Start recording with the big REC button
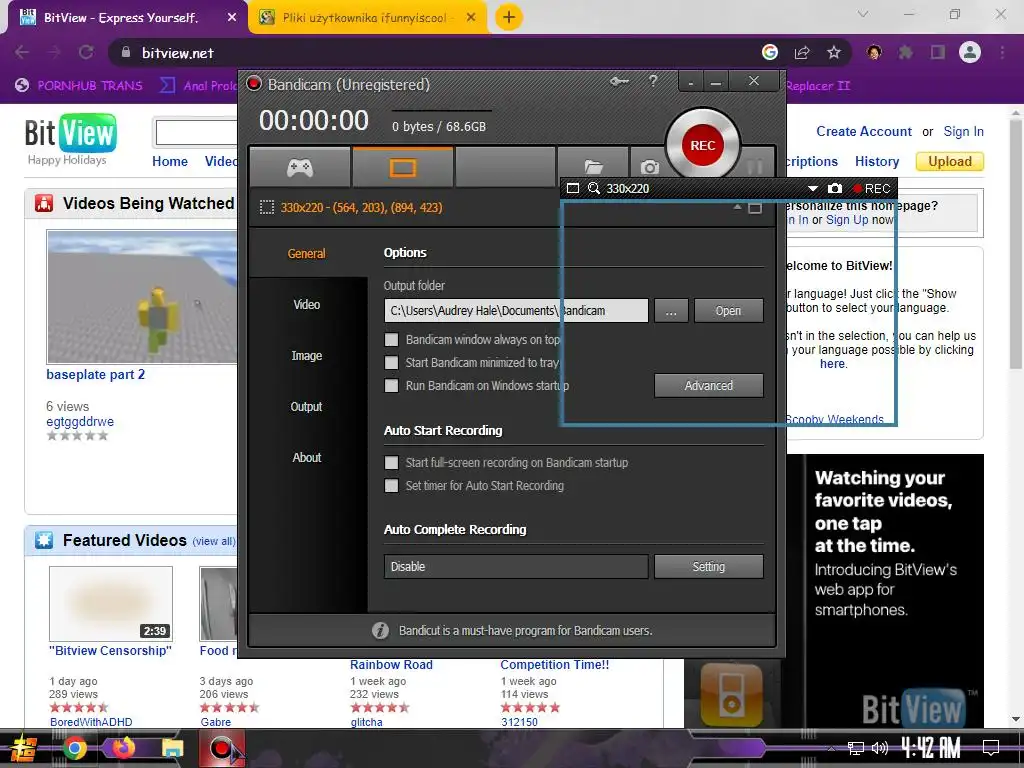Viewport: 1024px width, 768px height. click(703, 145)
